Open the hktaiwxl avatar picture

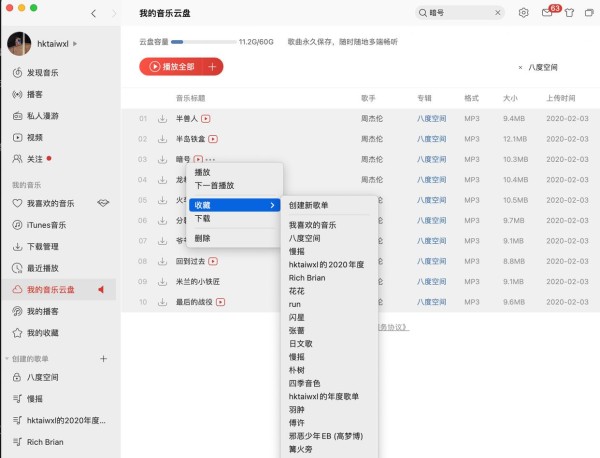click(x=19, y=44)
